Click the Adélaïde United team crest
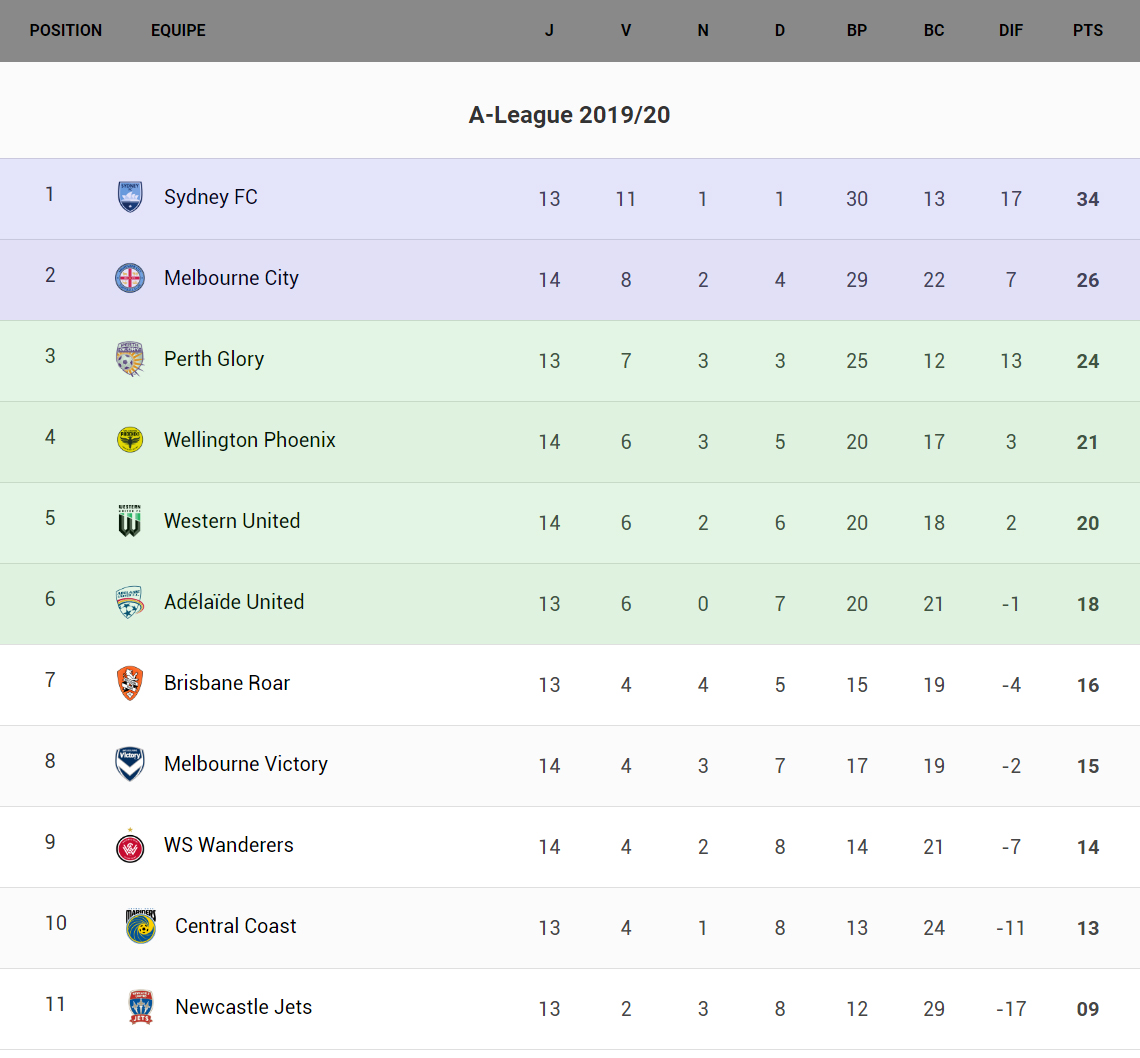 130,602
